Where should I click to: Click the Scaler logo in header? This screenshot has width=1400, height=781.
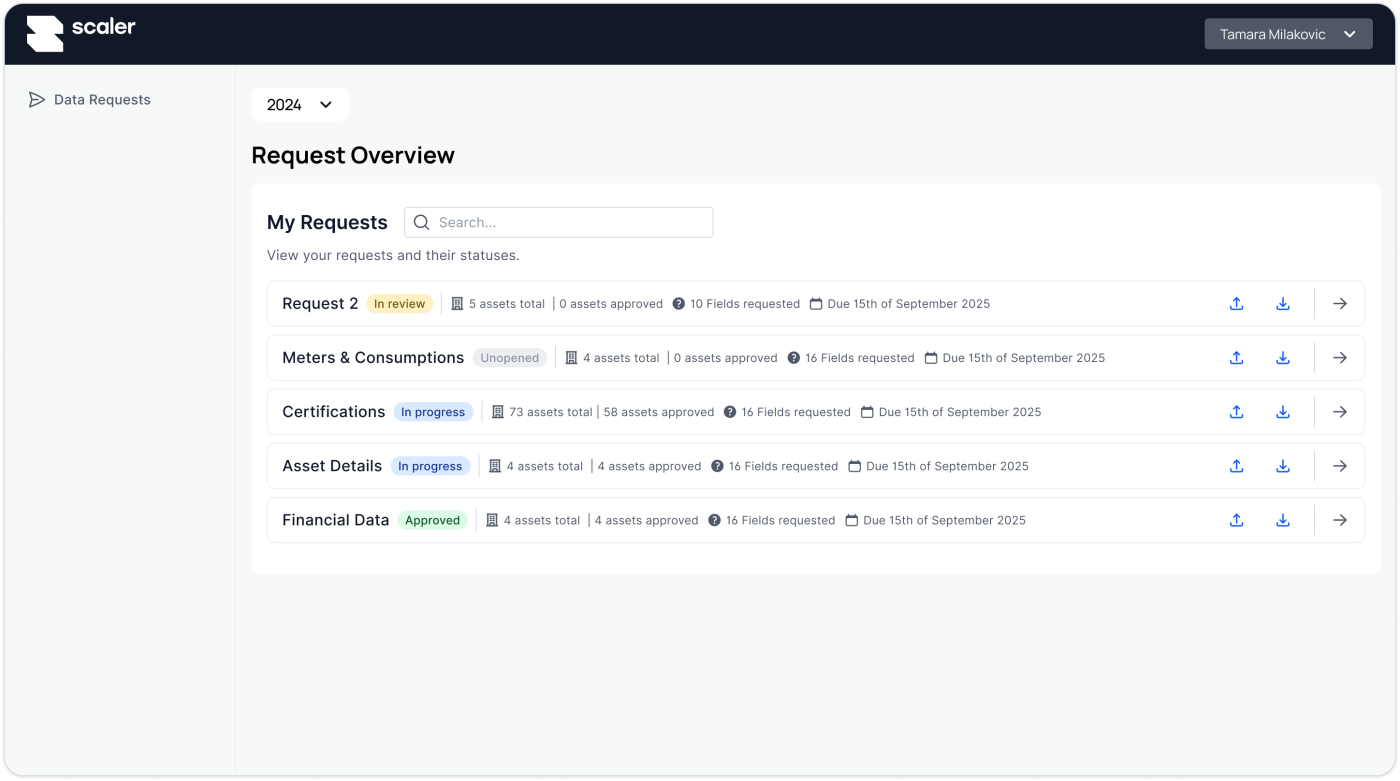tap(81, 32)
